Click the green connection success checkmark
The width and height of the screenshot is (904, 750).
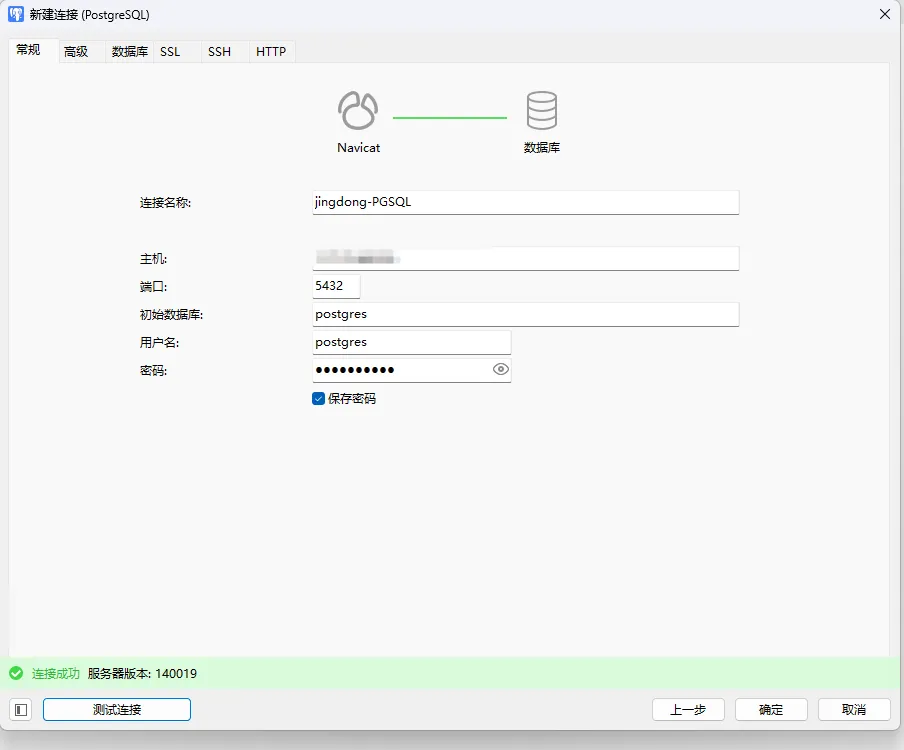[16, 673]
